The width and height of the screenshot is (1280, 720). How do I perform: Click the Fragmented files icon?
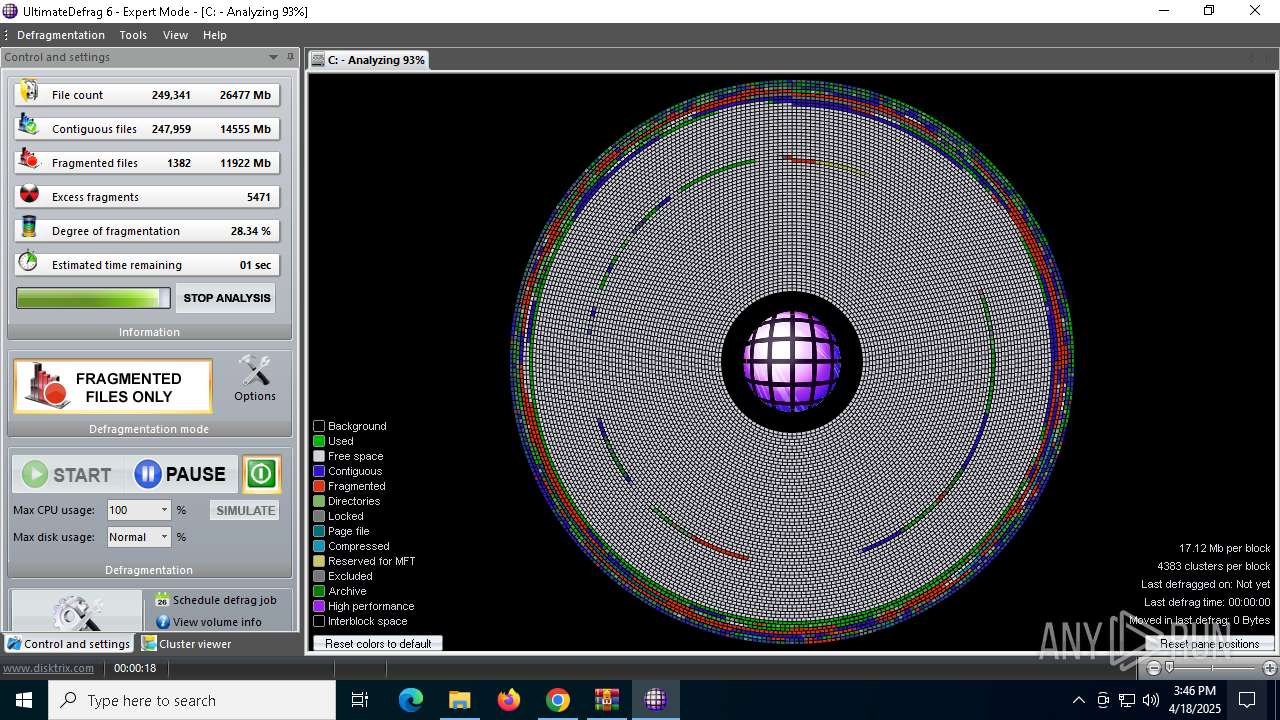29,161
